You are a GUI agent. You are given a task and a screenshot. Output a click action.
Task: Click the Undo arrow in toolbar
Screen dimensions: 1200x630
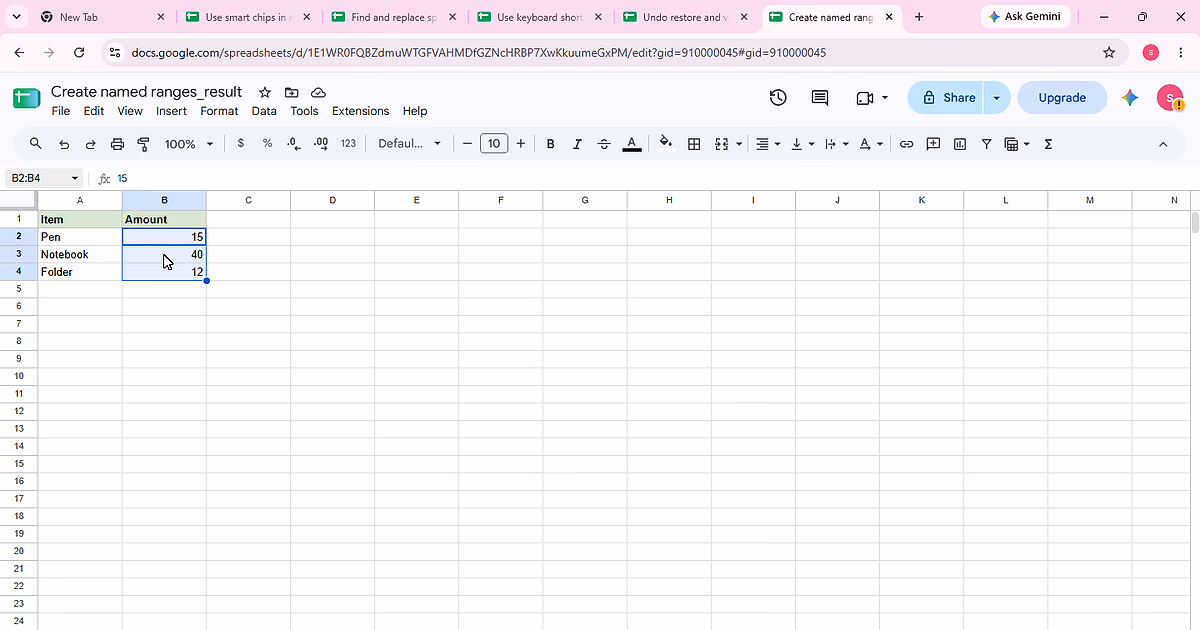tap(64, 144)
